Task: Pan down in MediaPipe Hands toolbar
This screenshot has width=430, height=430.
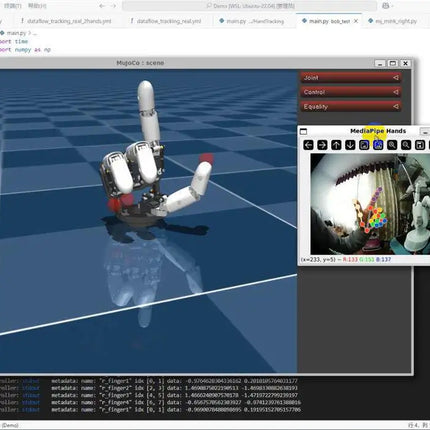Action: pyautogui.click(x=350, y=145)
